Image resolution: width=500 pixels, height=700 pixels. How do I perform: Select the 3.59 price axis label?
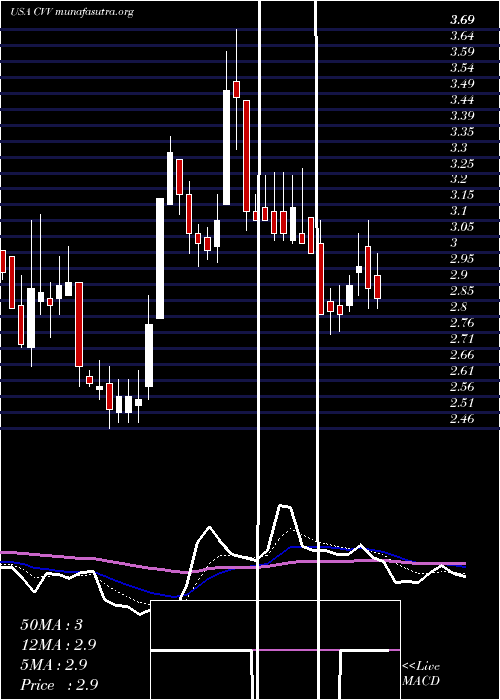462,52
